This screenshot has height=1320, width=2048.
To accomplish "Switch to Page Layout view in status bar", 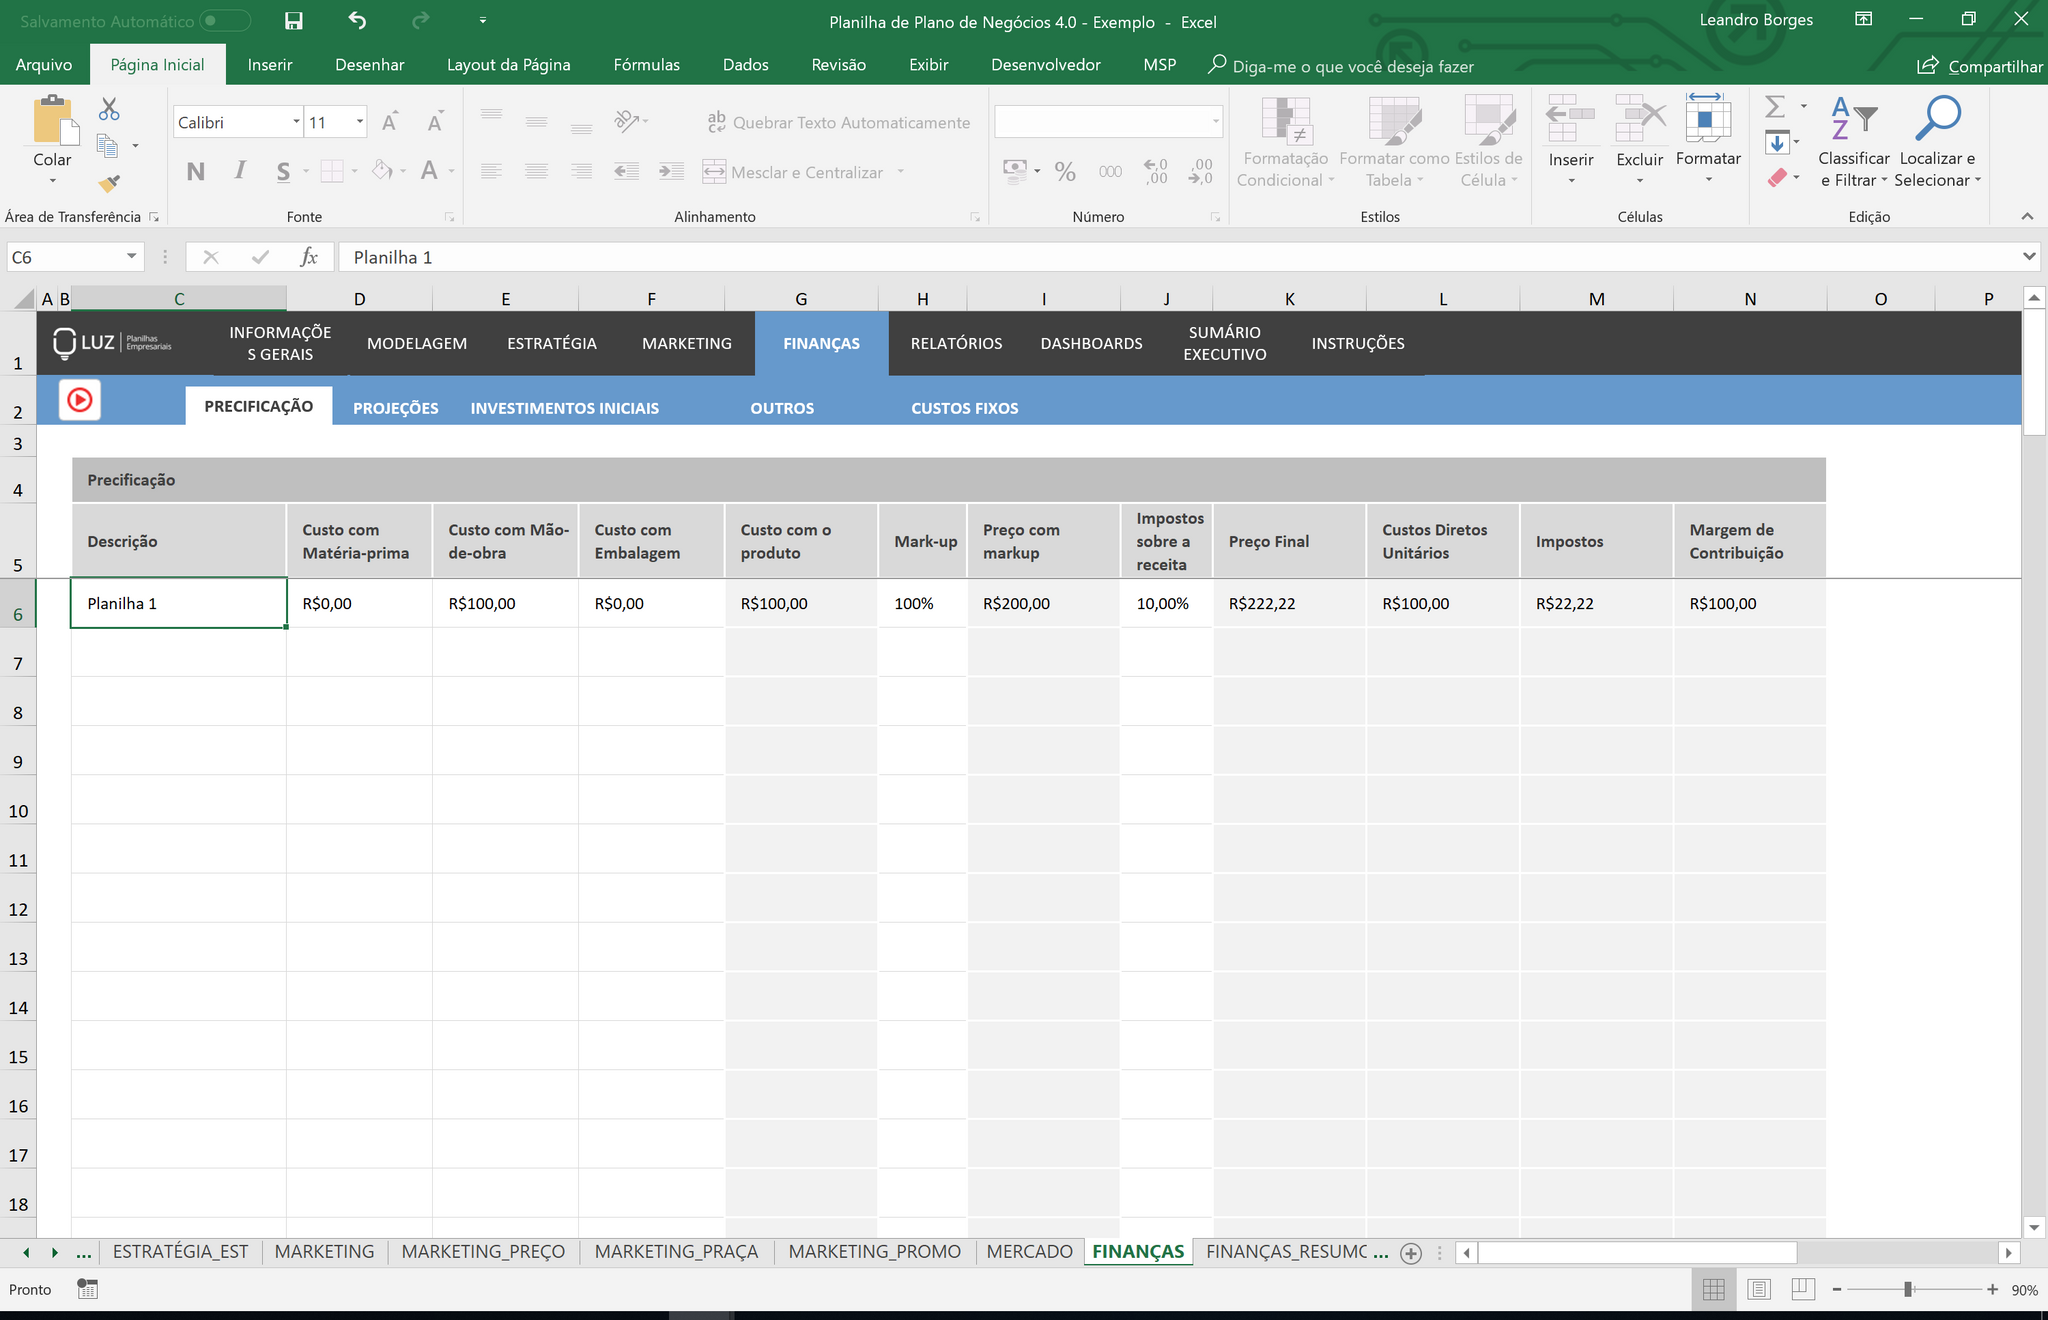I will pos(1759,1290).
